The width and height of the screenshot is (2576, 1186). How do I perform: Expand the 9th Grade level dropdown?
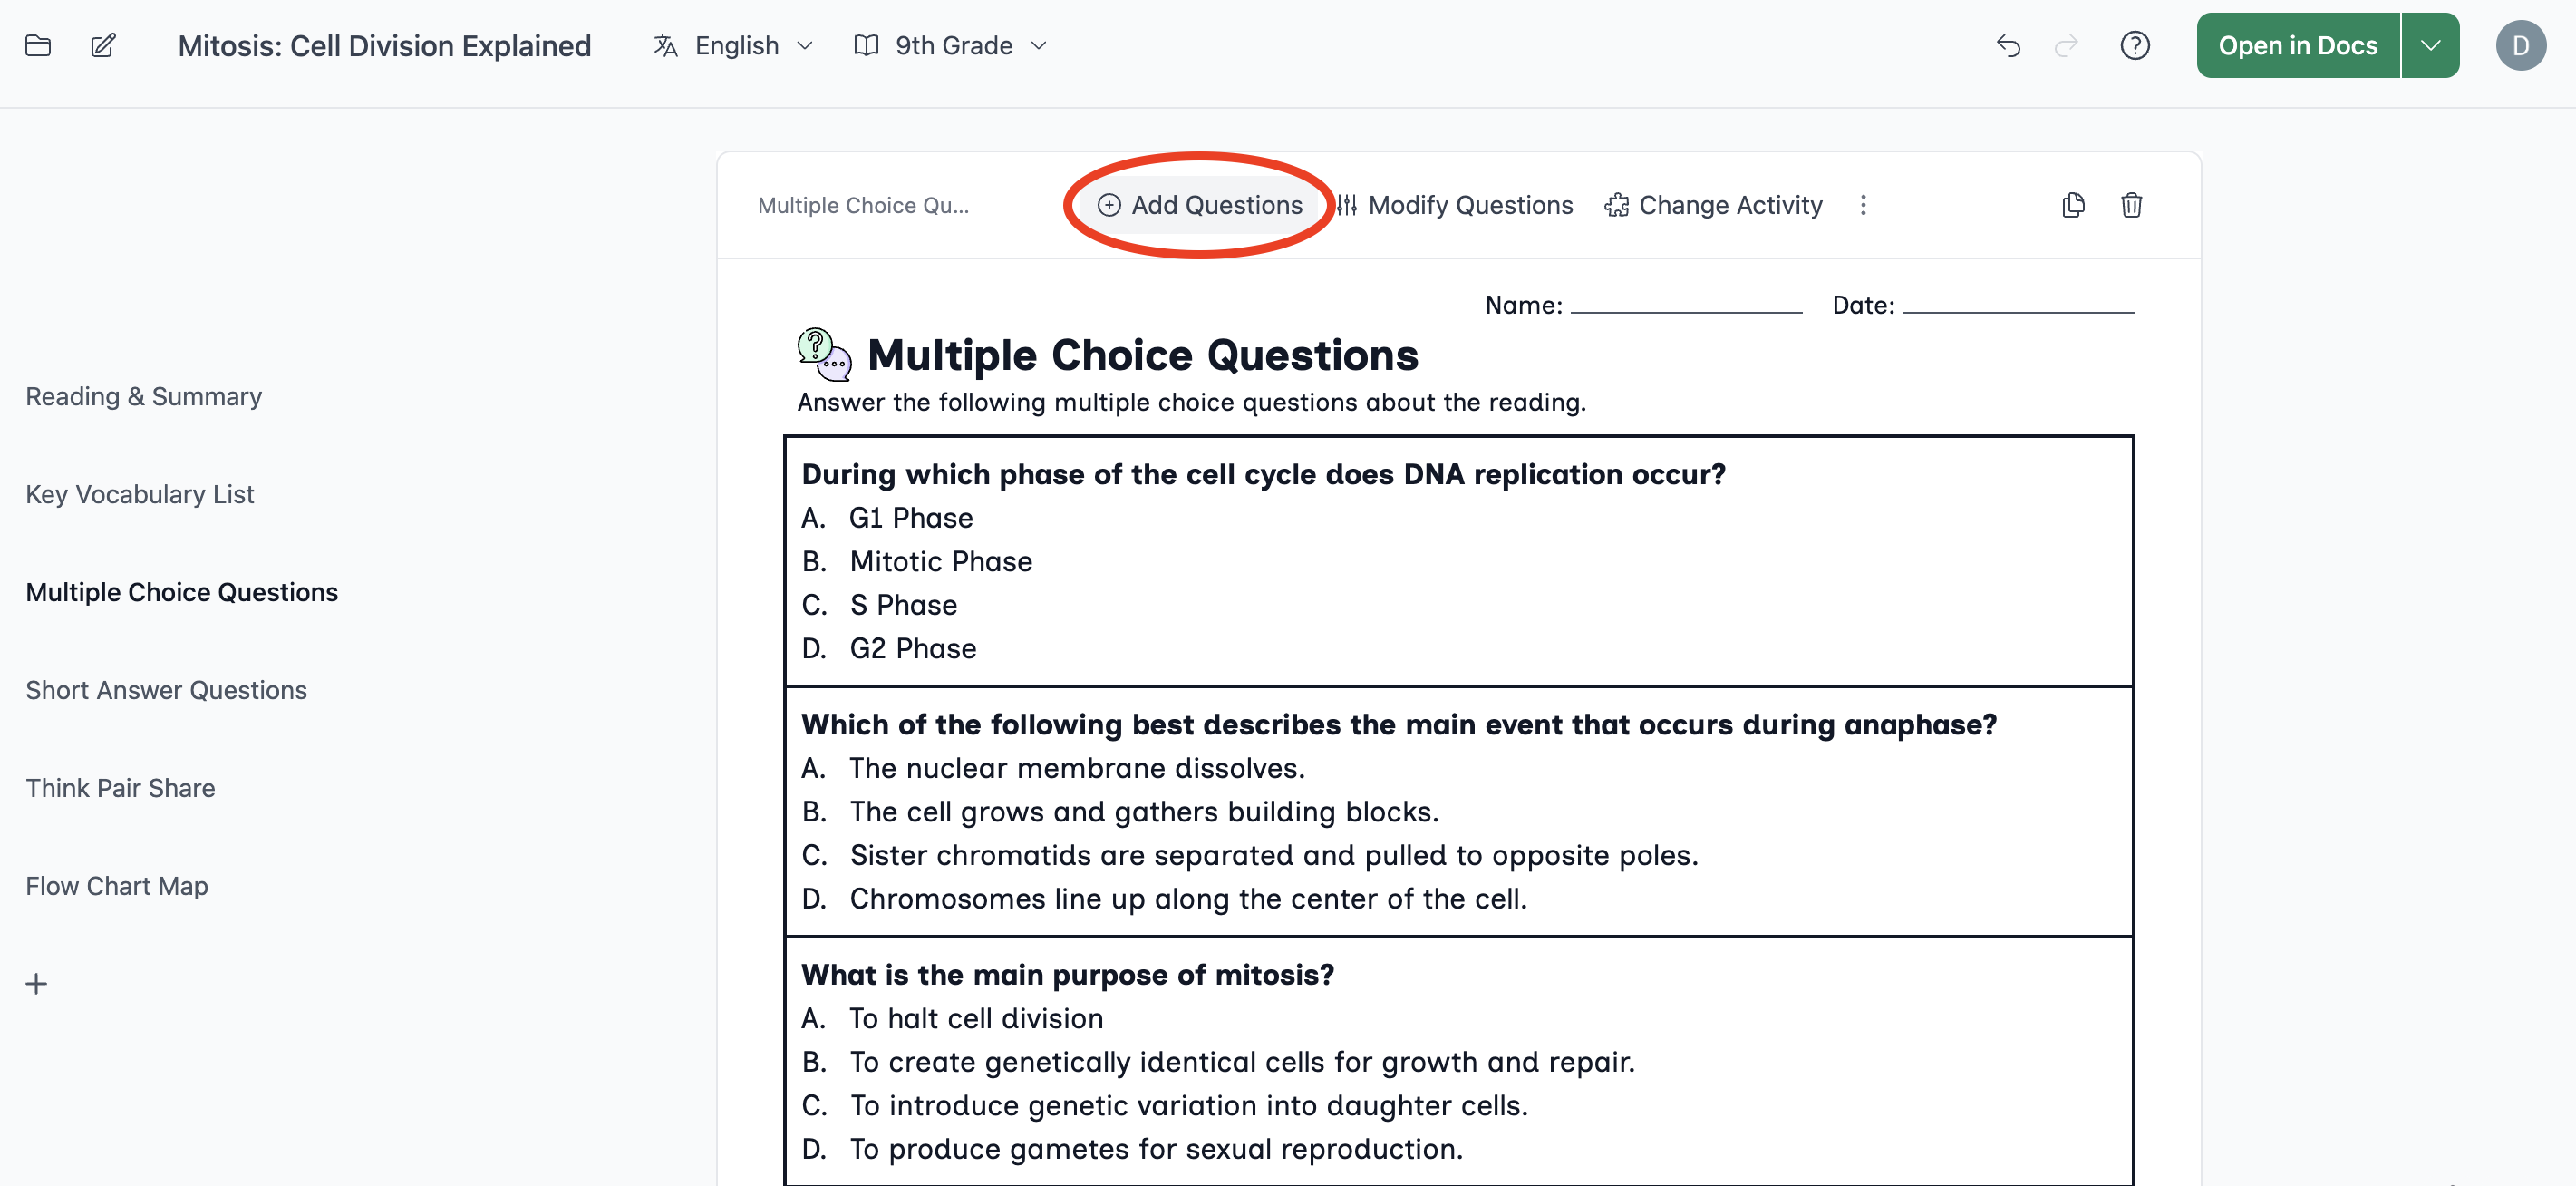[x=950, y=46]
